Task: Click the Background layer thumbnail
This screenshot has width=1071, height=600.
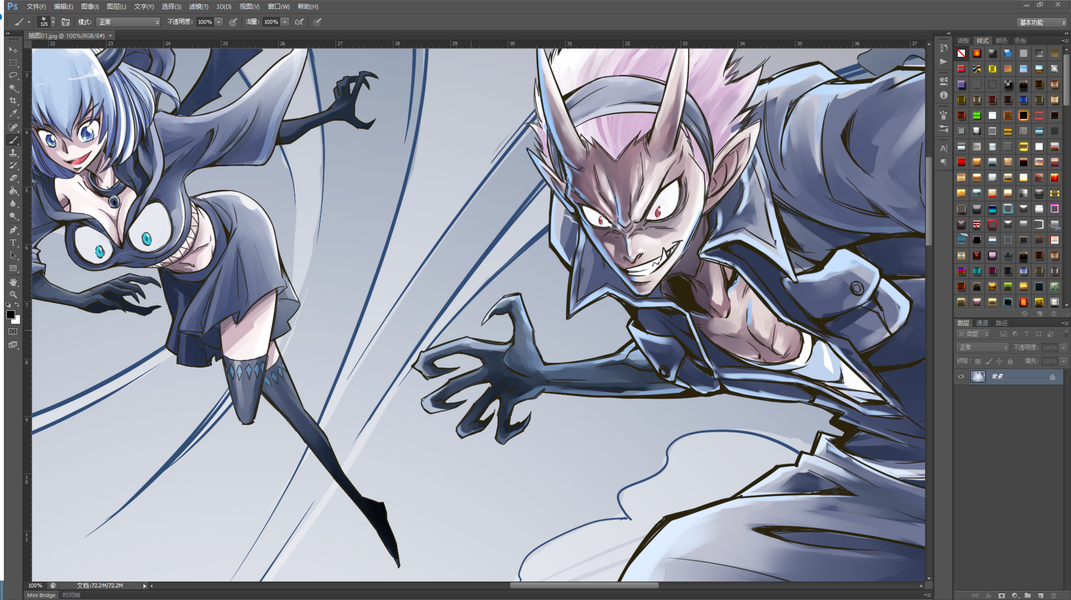Action: (978, 377)
